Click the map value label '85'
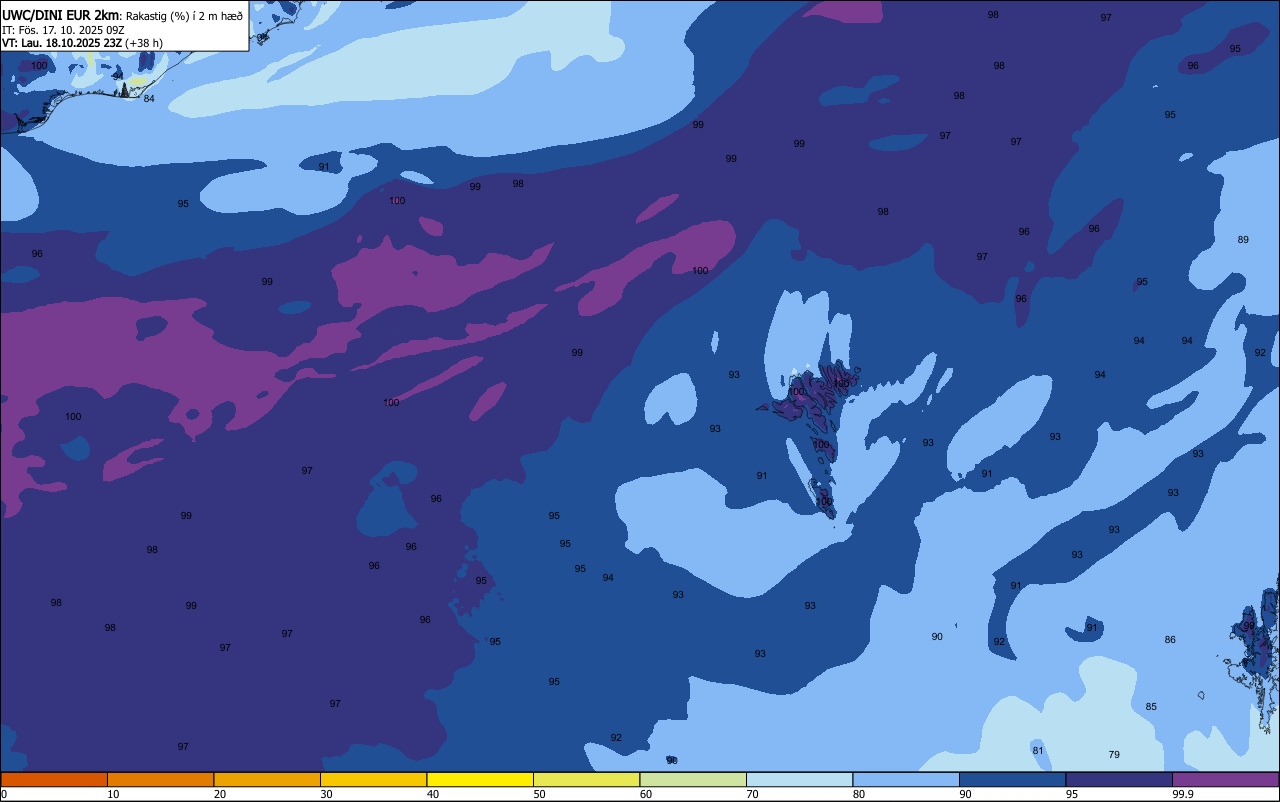This screenshot has width=1280, height=802. tap(1151, 707)
